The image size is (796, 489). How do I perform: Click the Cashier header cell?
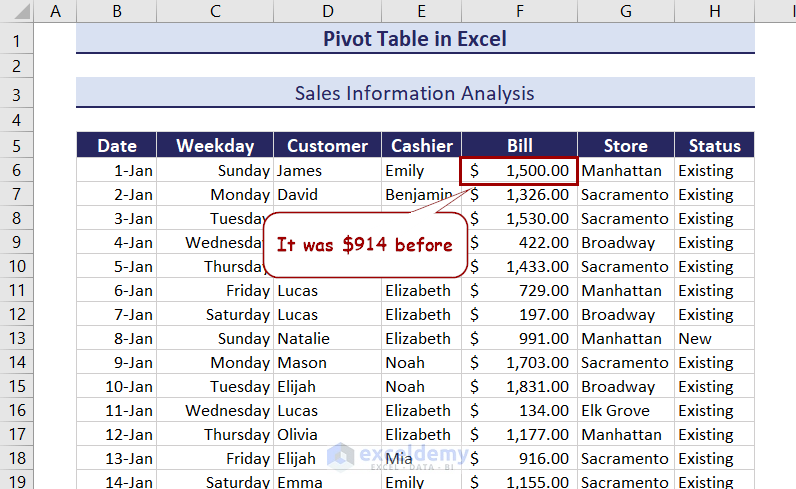(421, 145)
